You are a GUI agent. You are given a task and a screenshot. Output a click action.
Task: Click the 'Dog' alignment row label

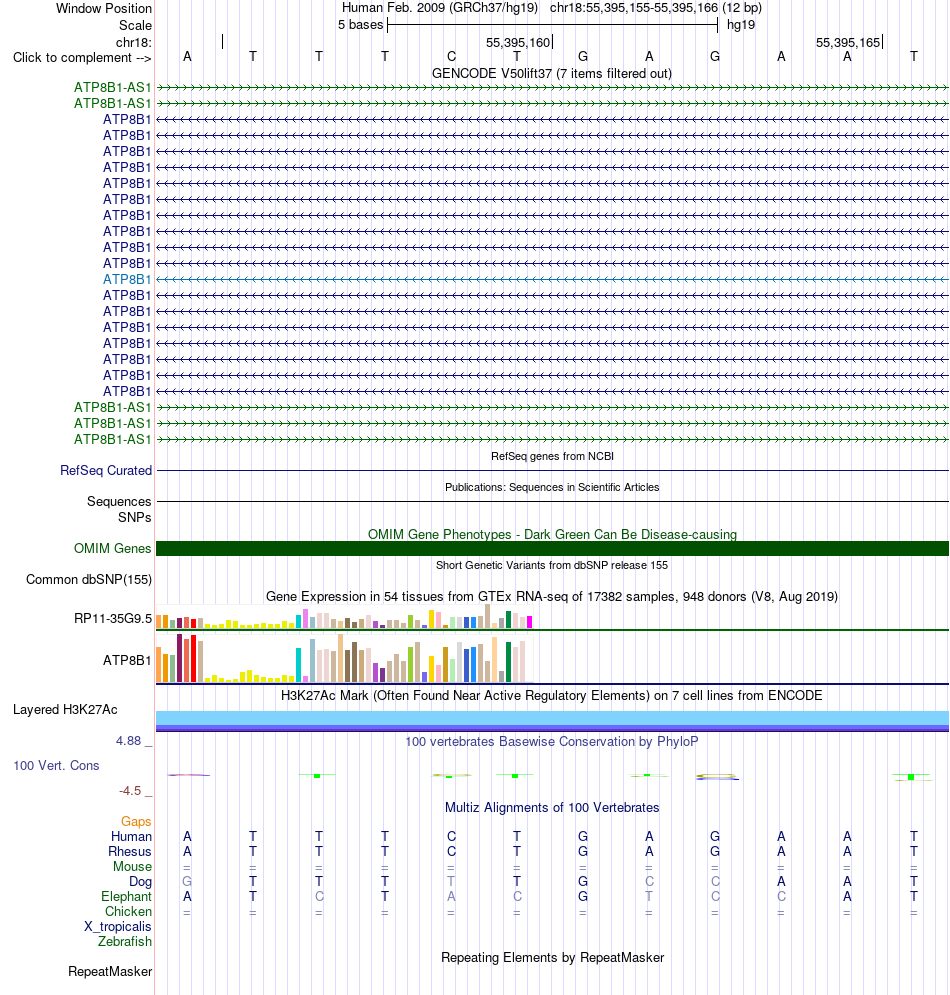[x=140, y=881]
